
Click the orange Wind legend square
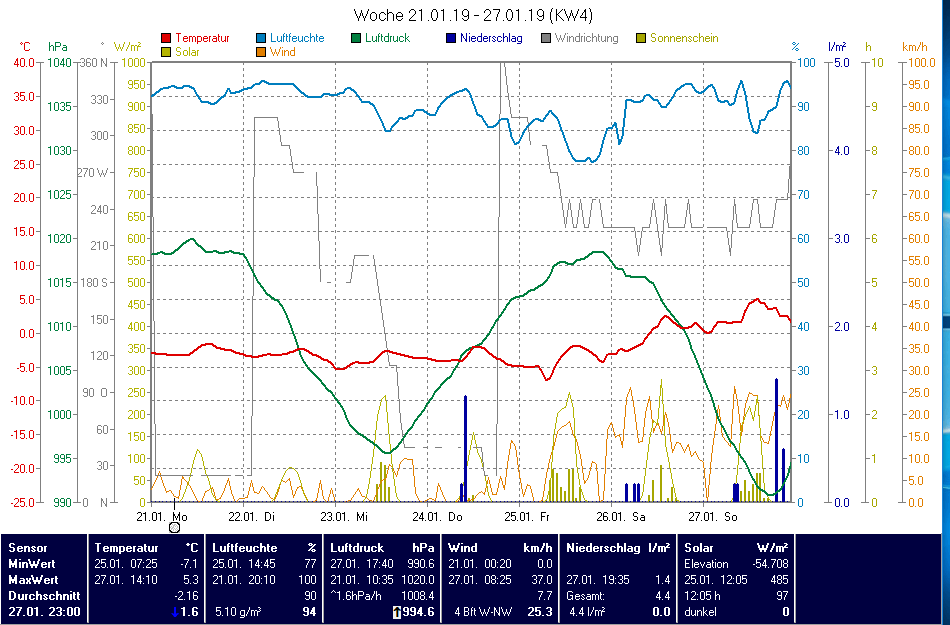point(261,52)
